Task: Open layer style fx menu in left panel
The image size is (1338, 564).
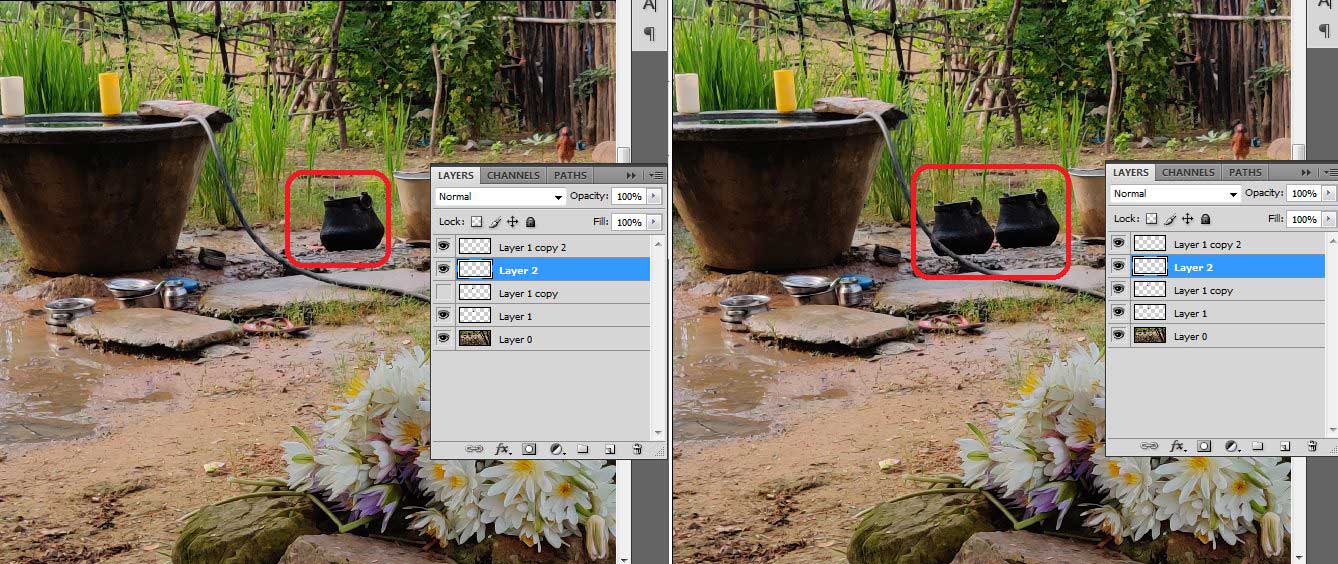Action: tap(503, 450)
